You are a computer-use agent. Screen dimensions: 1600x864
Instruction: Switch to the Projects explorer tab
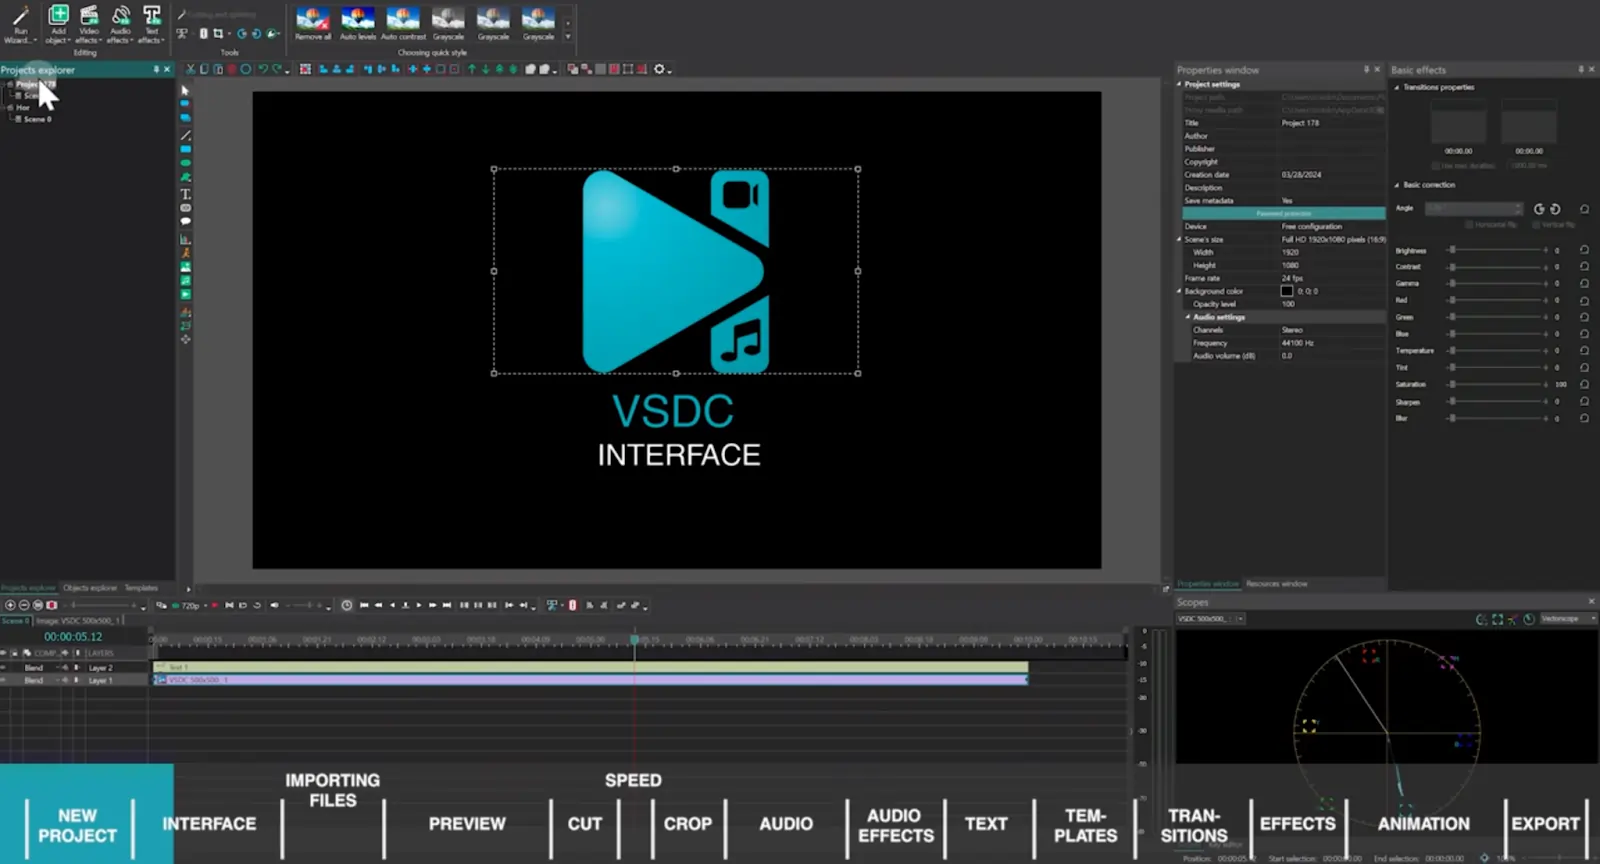coord(28,588)
